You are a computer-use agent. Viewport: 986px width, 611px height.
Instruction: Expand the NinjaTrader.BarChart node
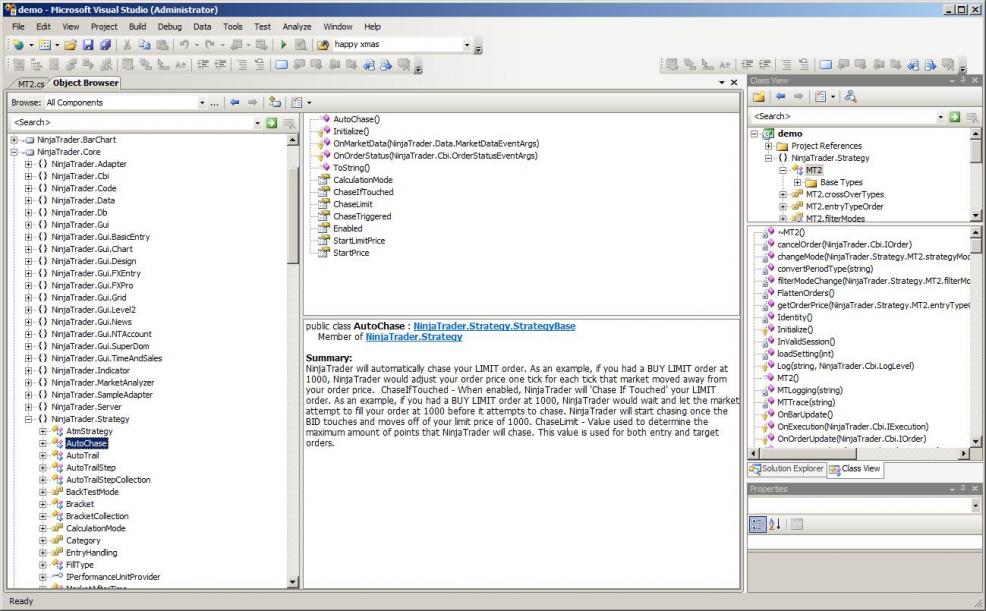point(14,140)
